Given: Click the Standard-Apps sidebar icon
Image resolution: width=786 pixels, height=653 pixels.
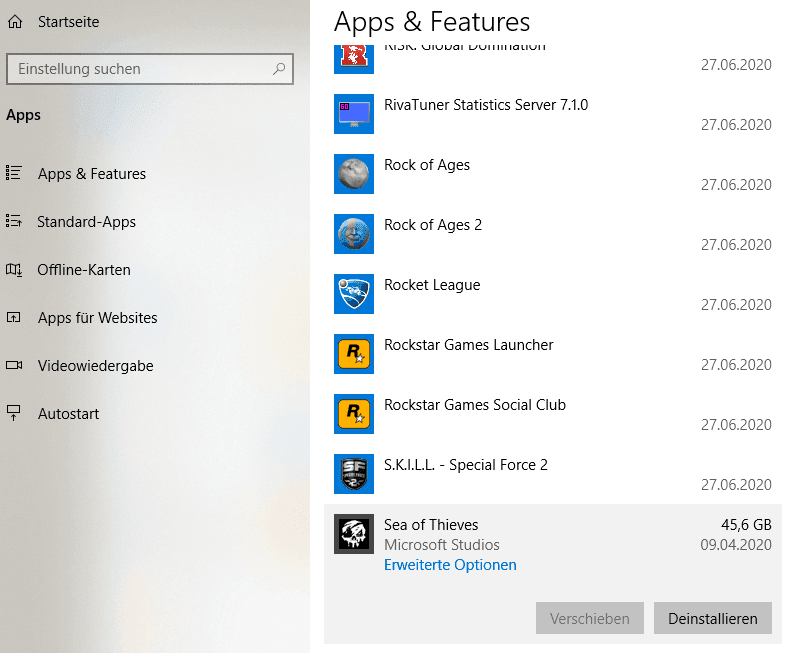Looking at the screenshot, I should [14, 221].
